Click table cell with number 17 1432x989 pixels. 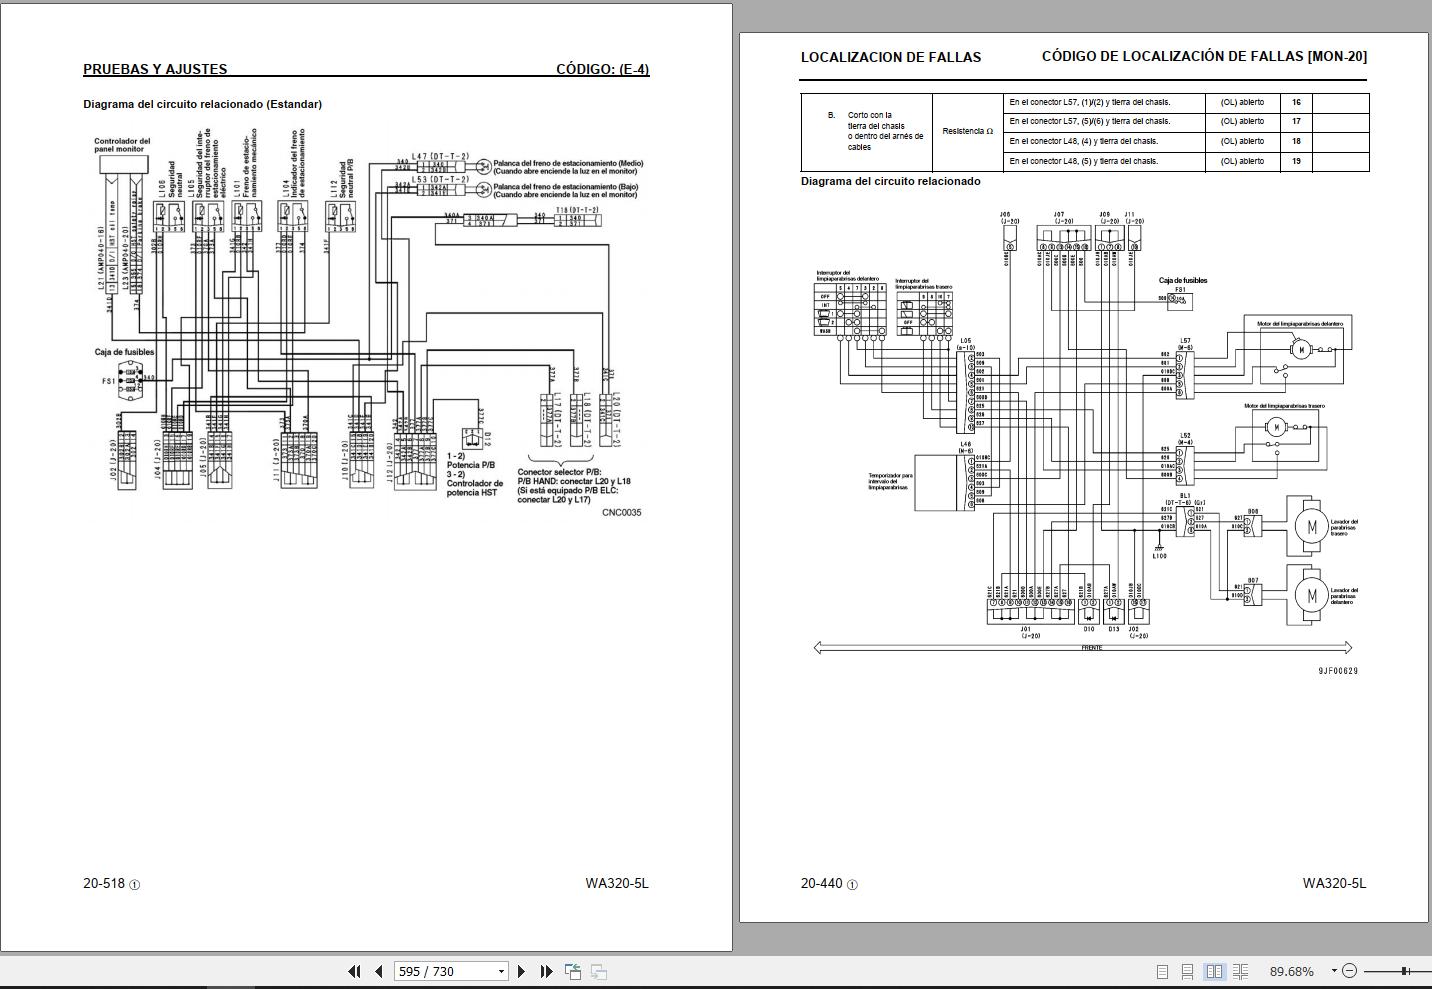(1296, 121)
